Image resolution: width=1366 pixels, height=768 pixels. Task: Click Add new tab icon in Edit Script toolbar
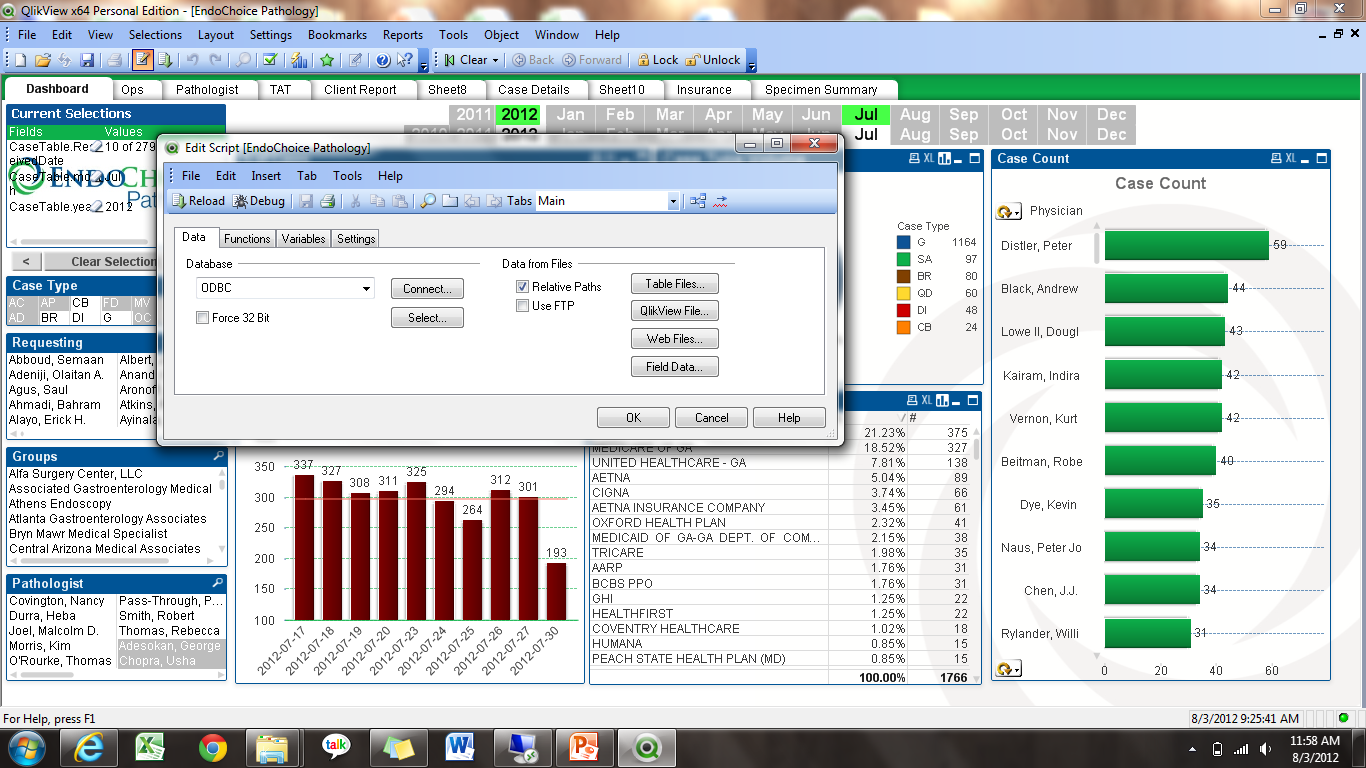[x=450, y=201]
